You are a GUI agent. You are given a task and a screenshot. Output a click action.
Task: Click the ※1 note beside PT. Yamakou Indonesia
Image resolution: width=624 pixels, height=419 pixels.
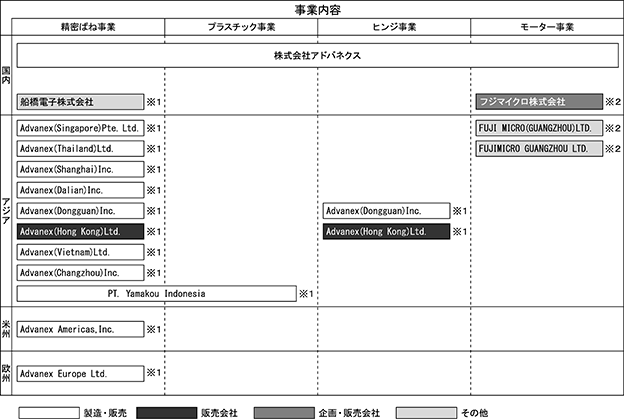pos(306,294)
